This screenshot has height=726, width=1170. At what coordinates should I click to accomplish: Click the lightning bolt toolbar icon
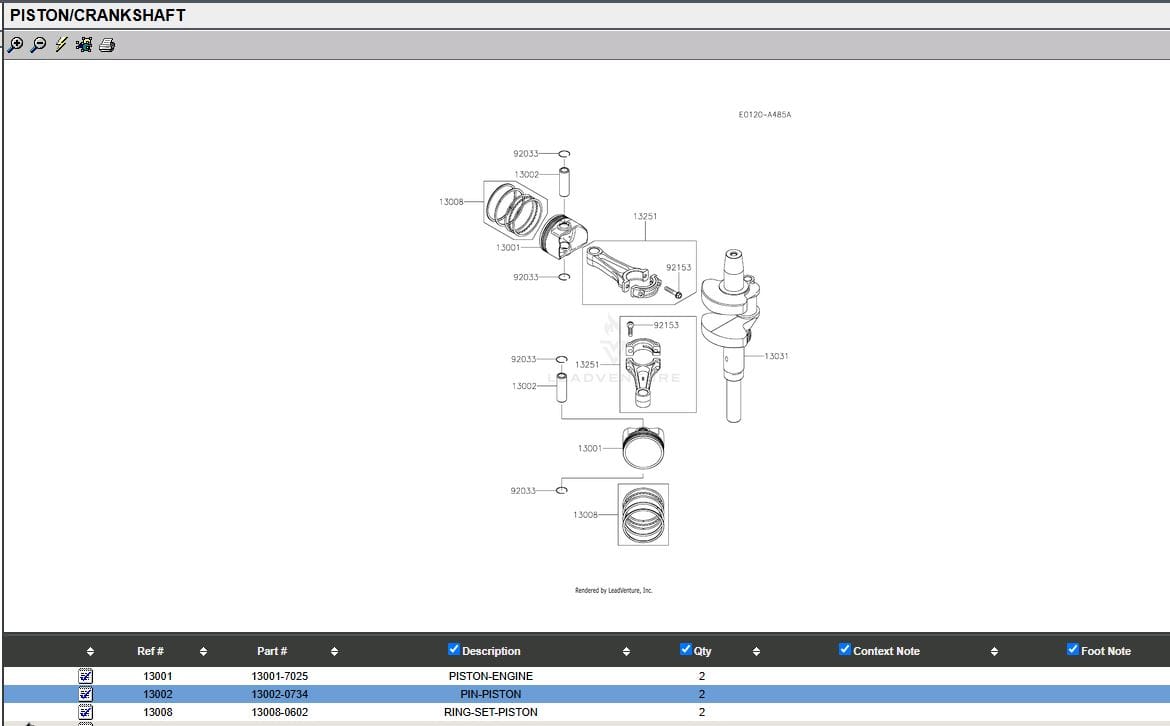pyautogui.click(x=61, y=44)
